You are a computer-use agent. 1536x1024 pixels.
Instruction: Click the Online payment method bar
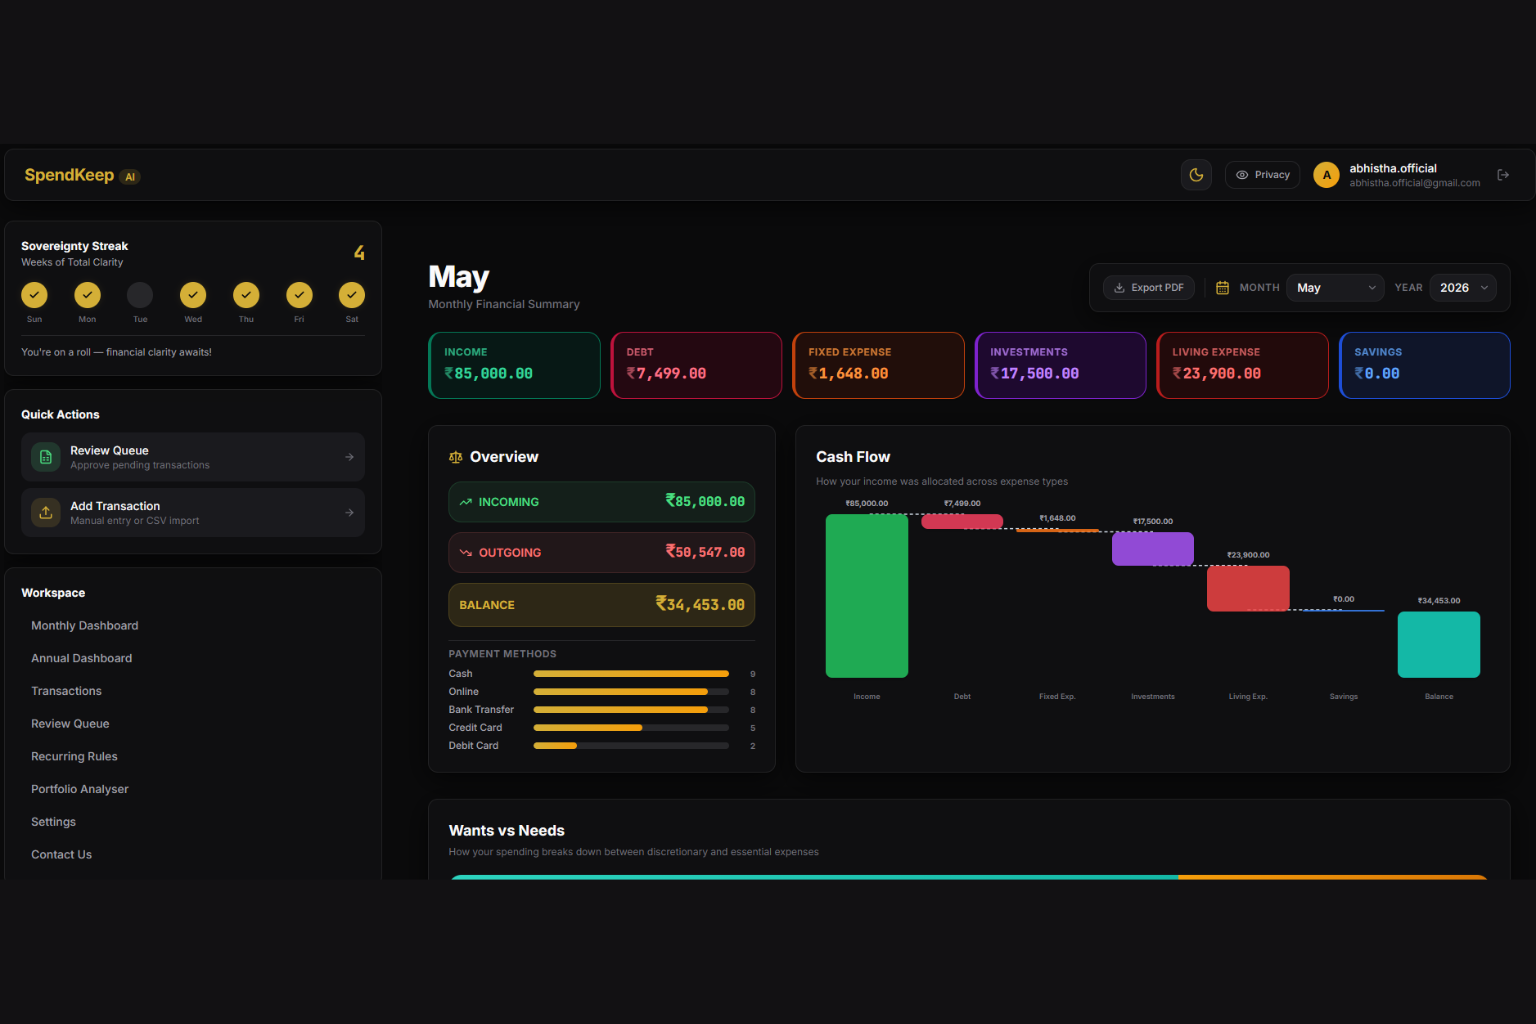pyautogui.click(x=631, y=692)
